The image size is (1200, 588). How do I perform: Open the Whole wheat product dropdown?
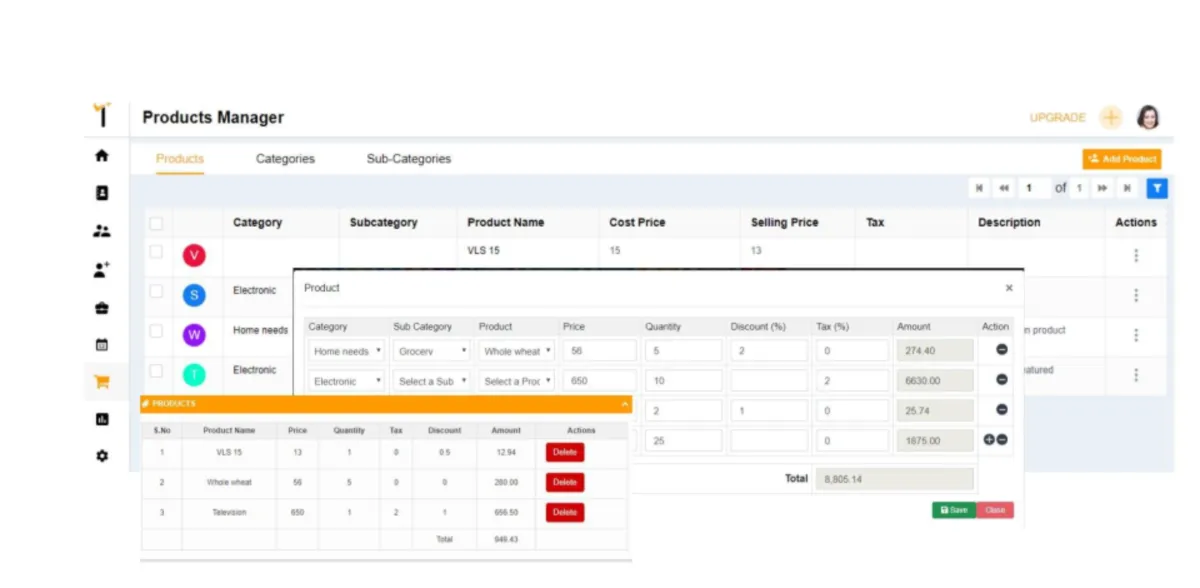point(517,351)
